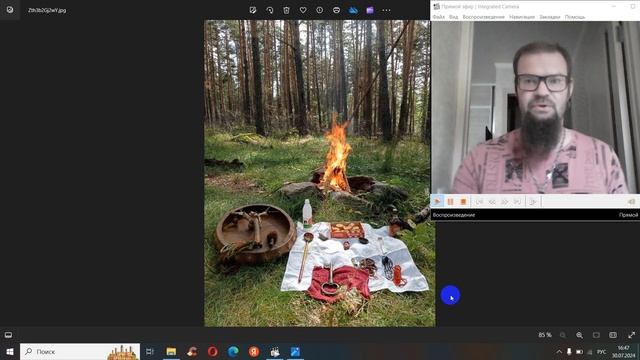The image size is (640, 360).
Task: Open the Помощь menu in player
Action: tap(575, 17)
